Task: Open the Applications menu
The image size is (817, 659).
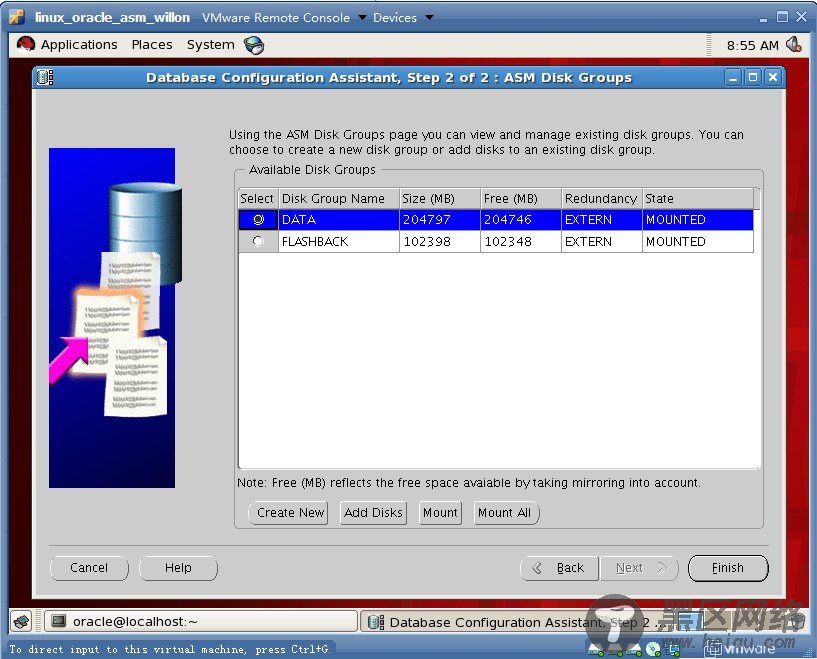Action: point(79,45)
